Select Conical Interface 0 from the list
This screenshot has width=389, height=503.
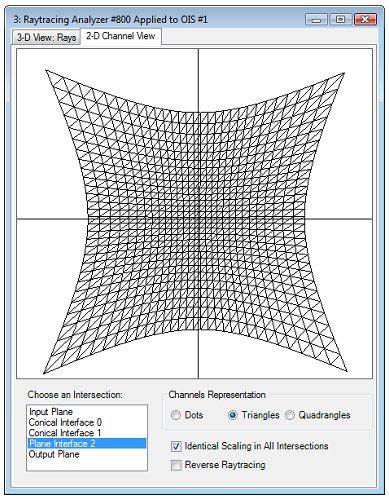pos(65,422)
